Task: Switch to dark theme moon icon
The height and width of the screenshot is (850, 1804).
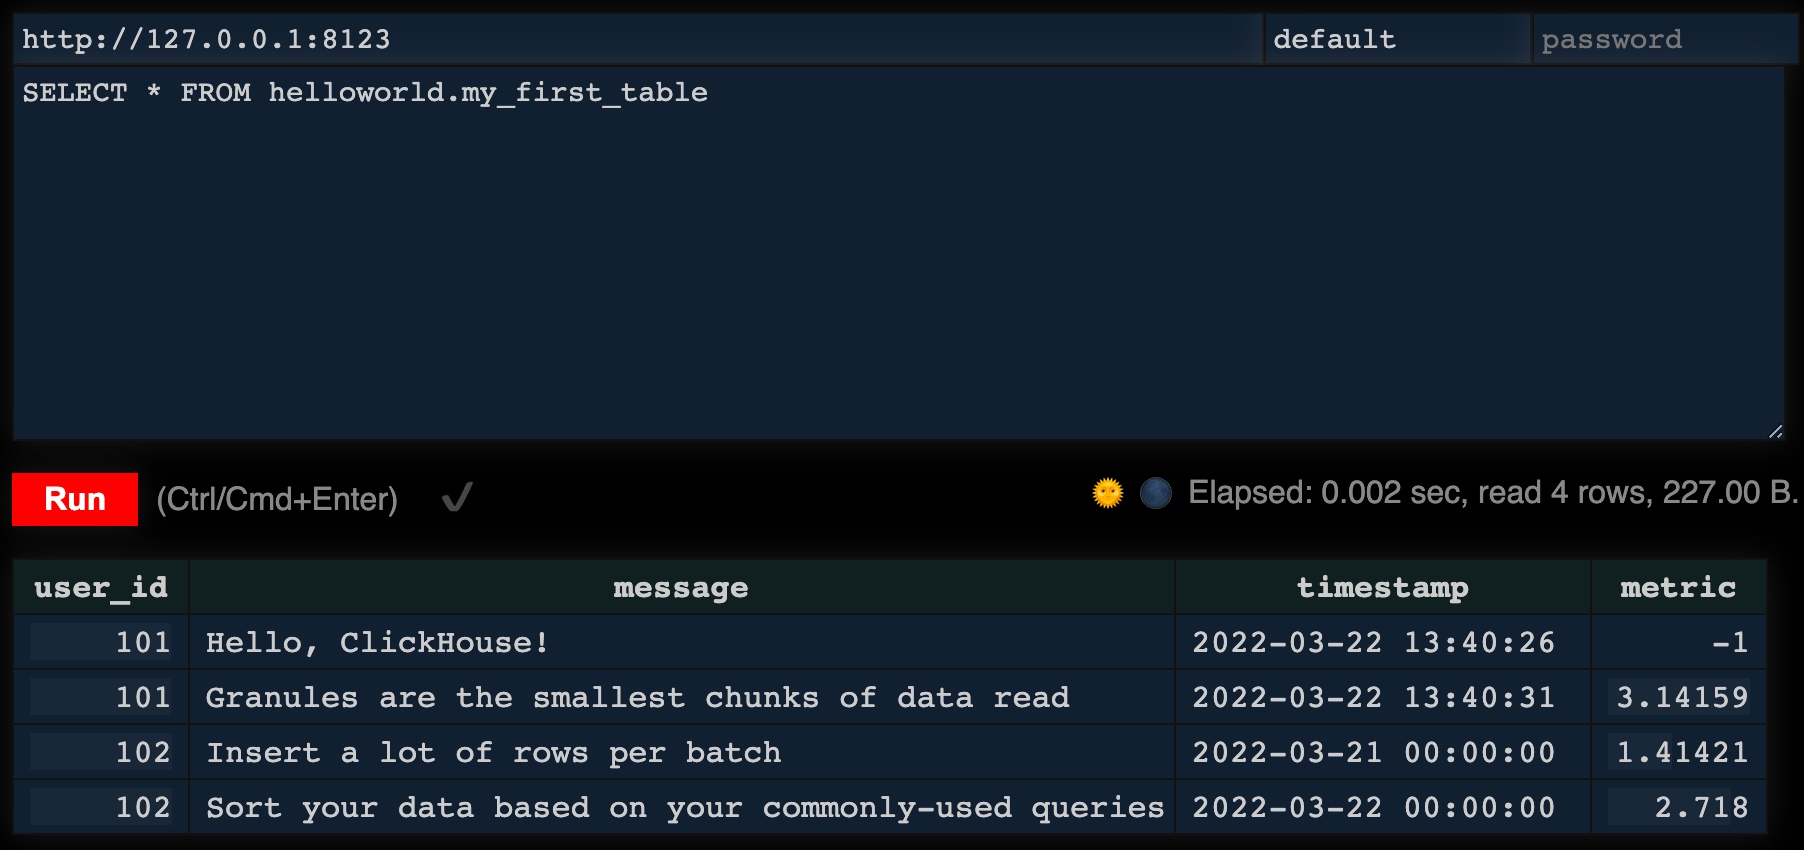Action: click(1155, 493)
